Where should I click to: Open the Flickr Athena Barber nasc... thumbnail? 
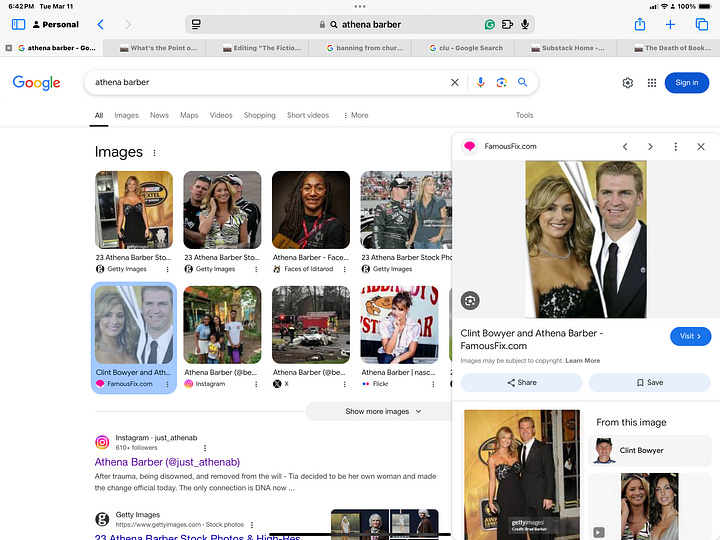click(x=399, y=325)
